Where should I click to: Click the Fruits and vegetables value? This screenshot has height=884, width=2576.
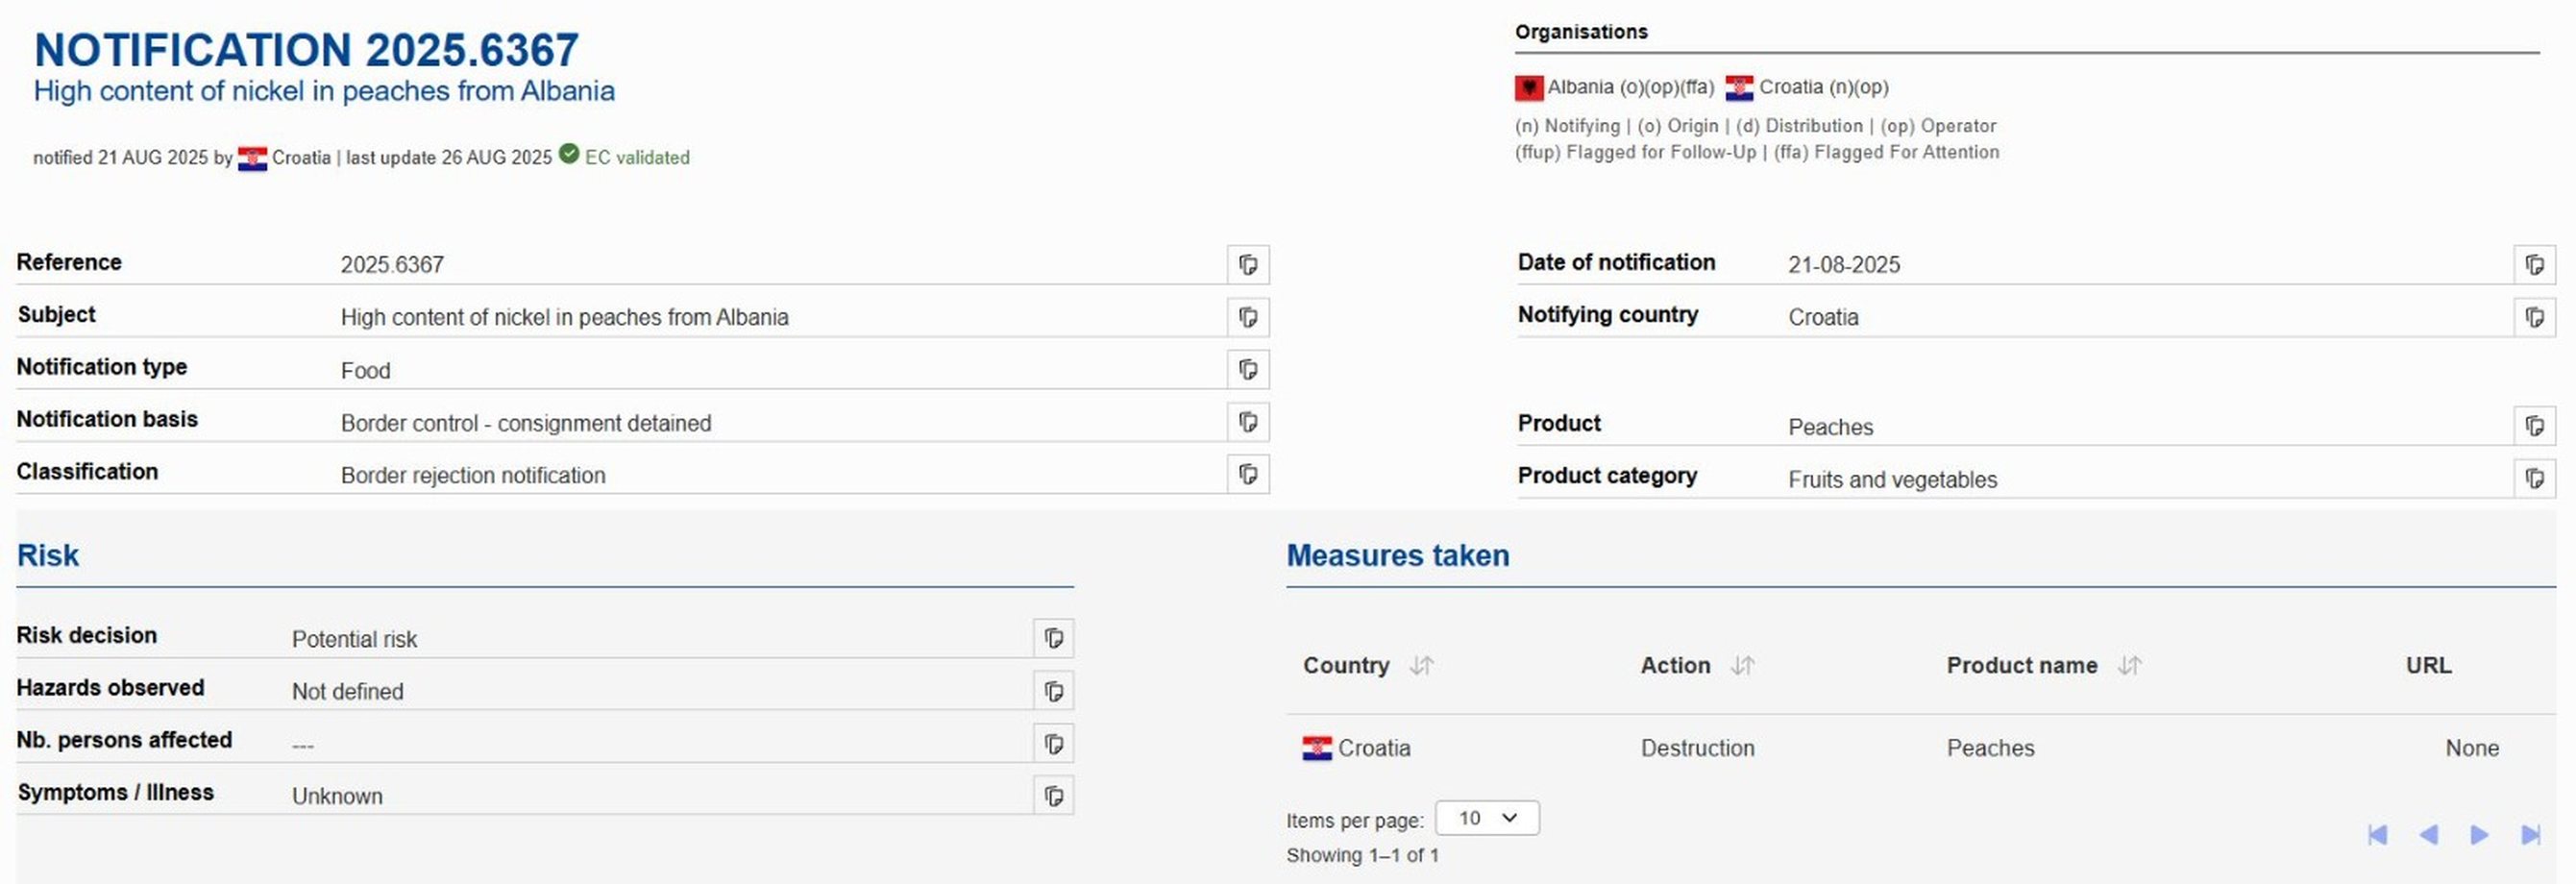point(1892,480)
